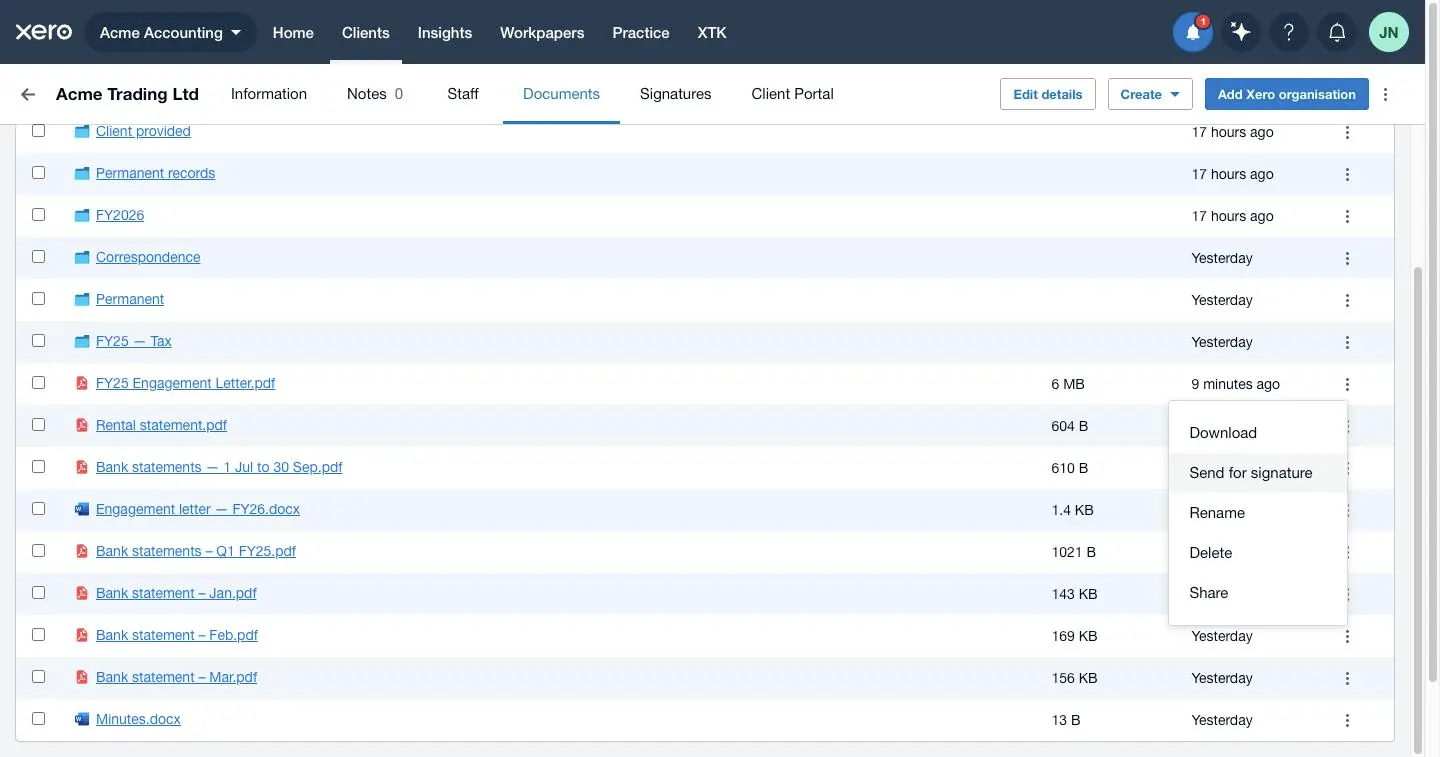This screenshot has height=757, width=1440.
Task: Tick the checkbox for Engagement letter — FY26.docx
Action: (x=38, y=508)
